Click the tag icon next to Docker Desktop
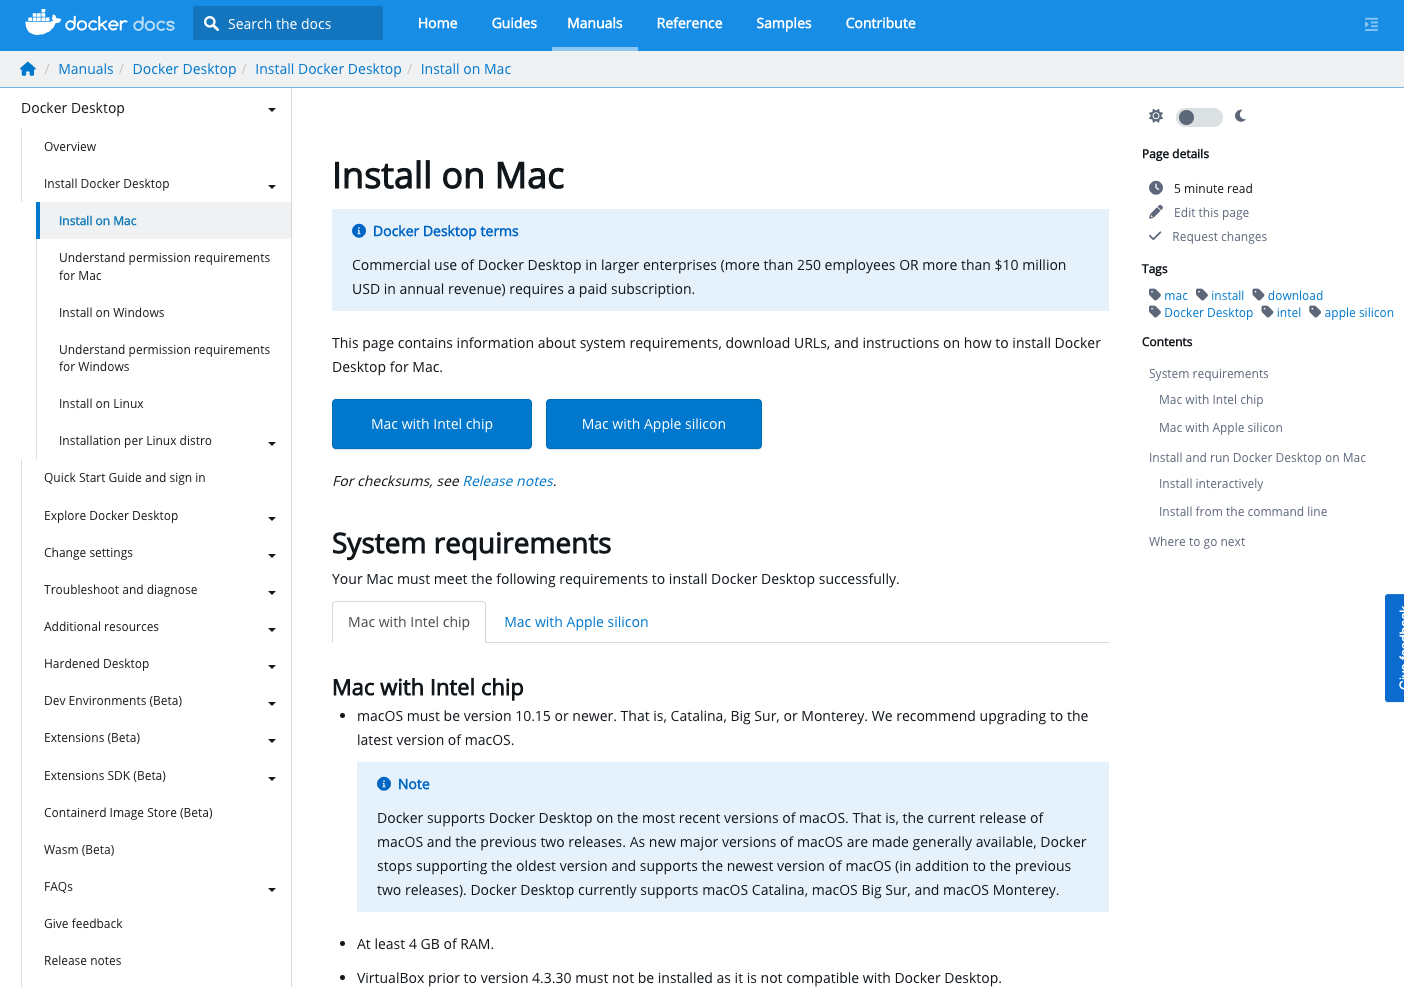 [1155, 312]
